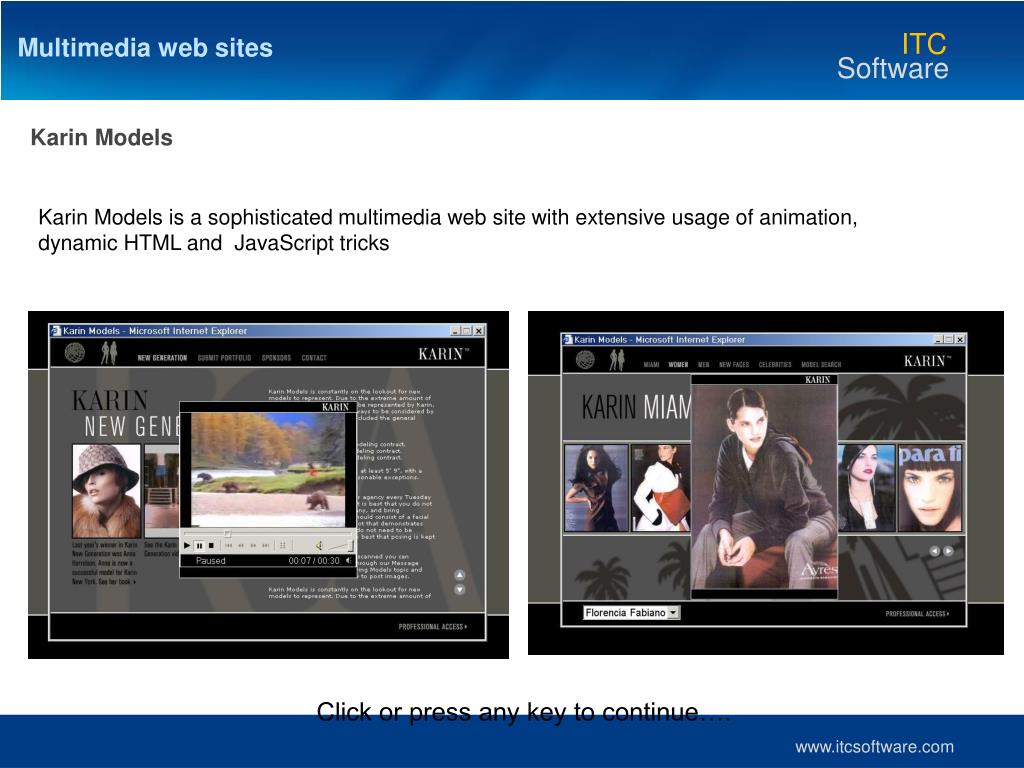Click the two-models silhouette icon in the left window
Viewport: 1024px width, 768px height.
click(109, 353)
